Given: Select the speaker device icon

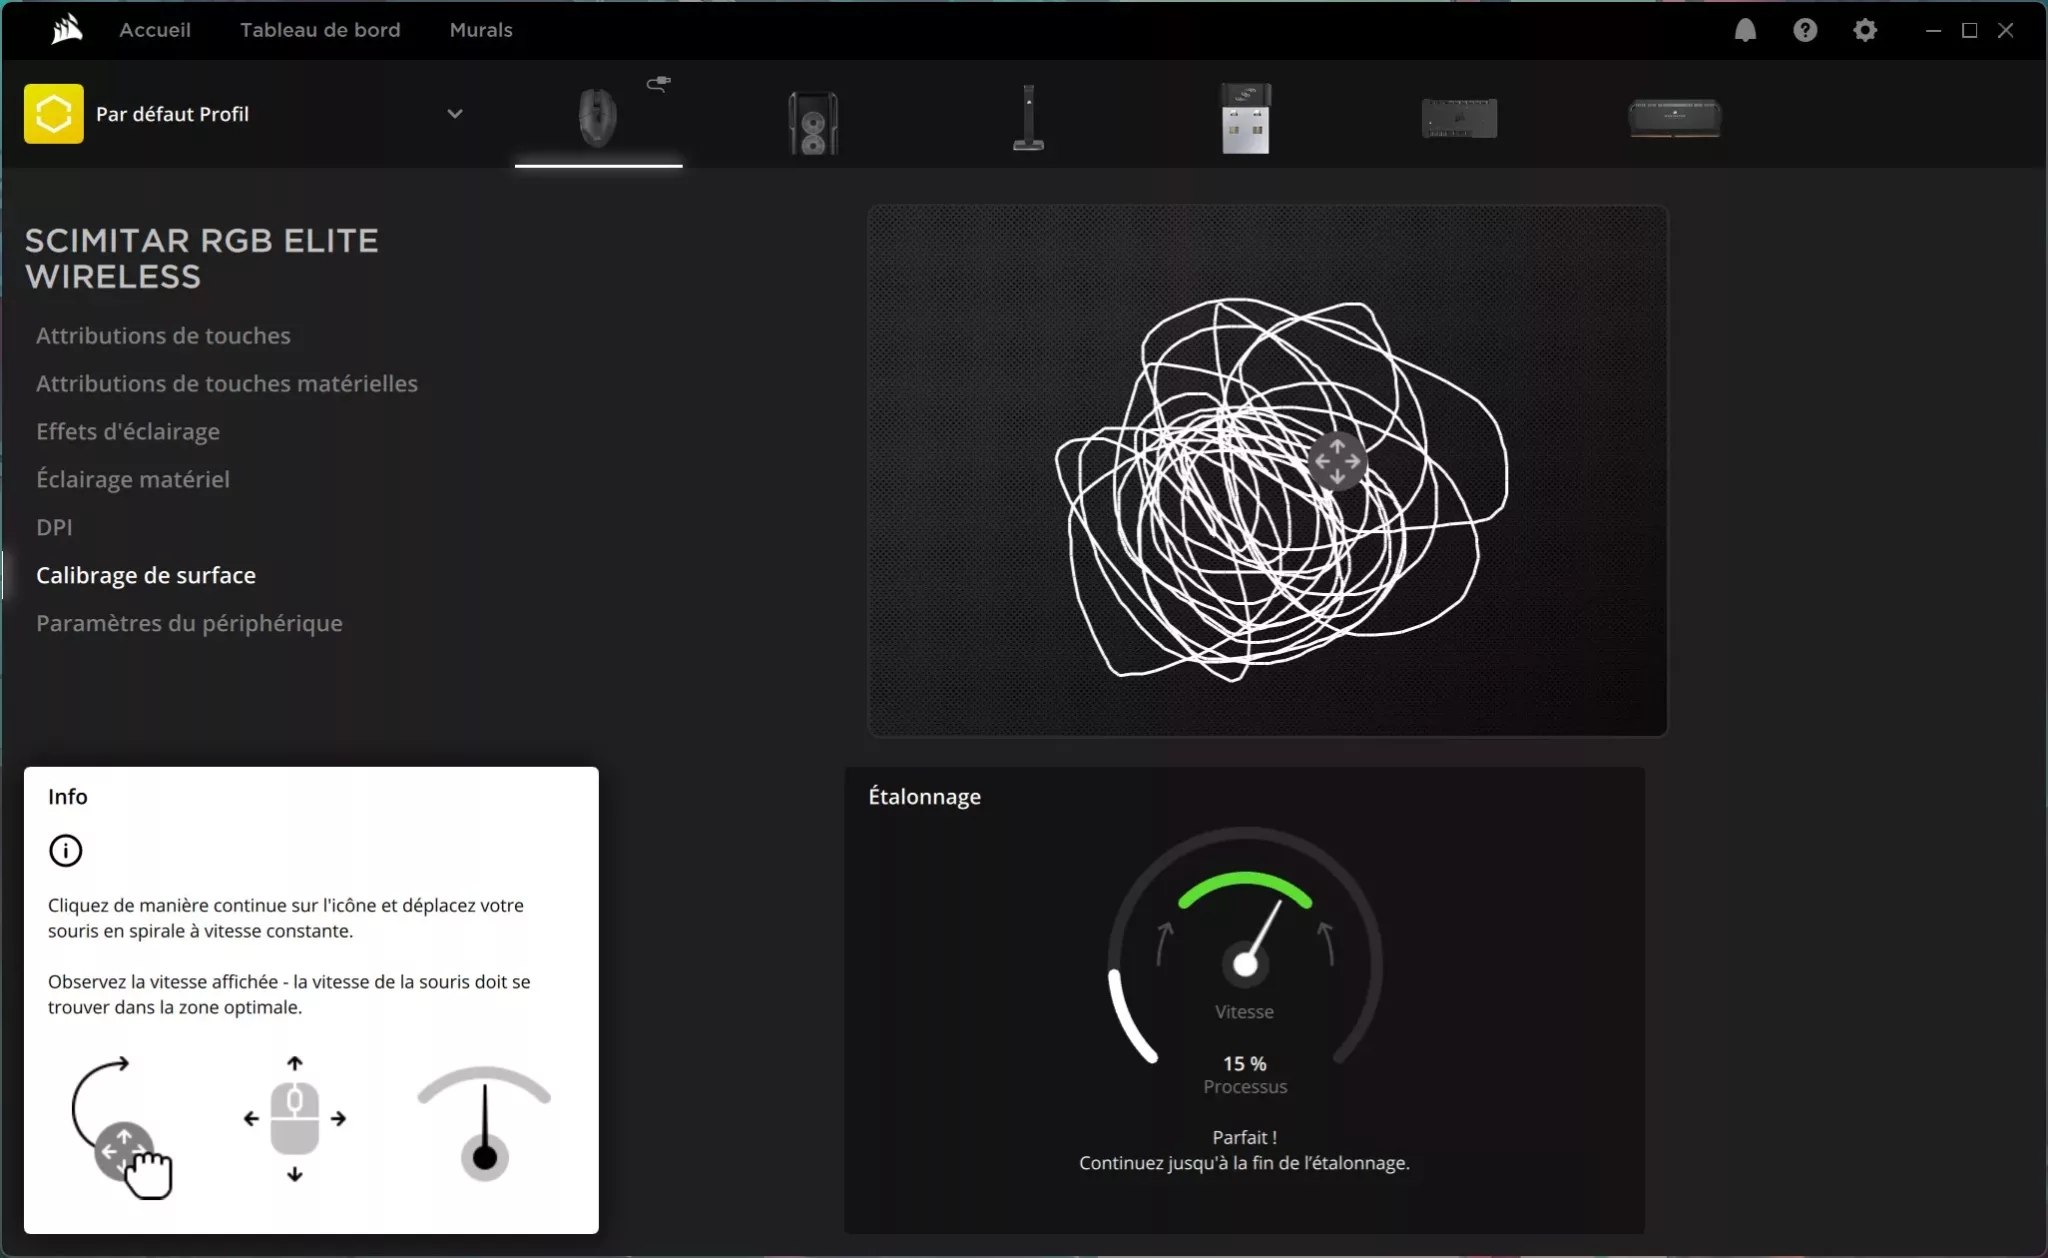Looking at the screenshot, I should pos(813,122).
